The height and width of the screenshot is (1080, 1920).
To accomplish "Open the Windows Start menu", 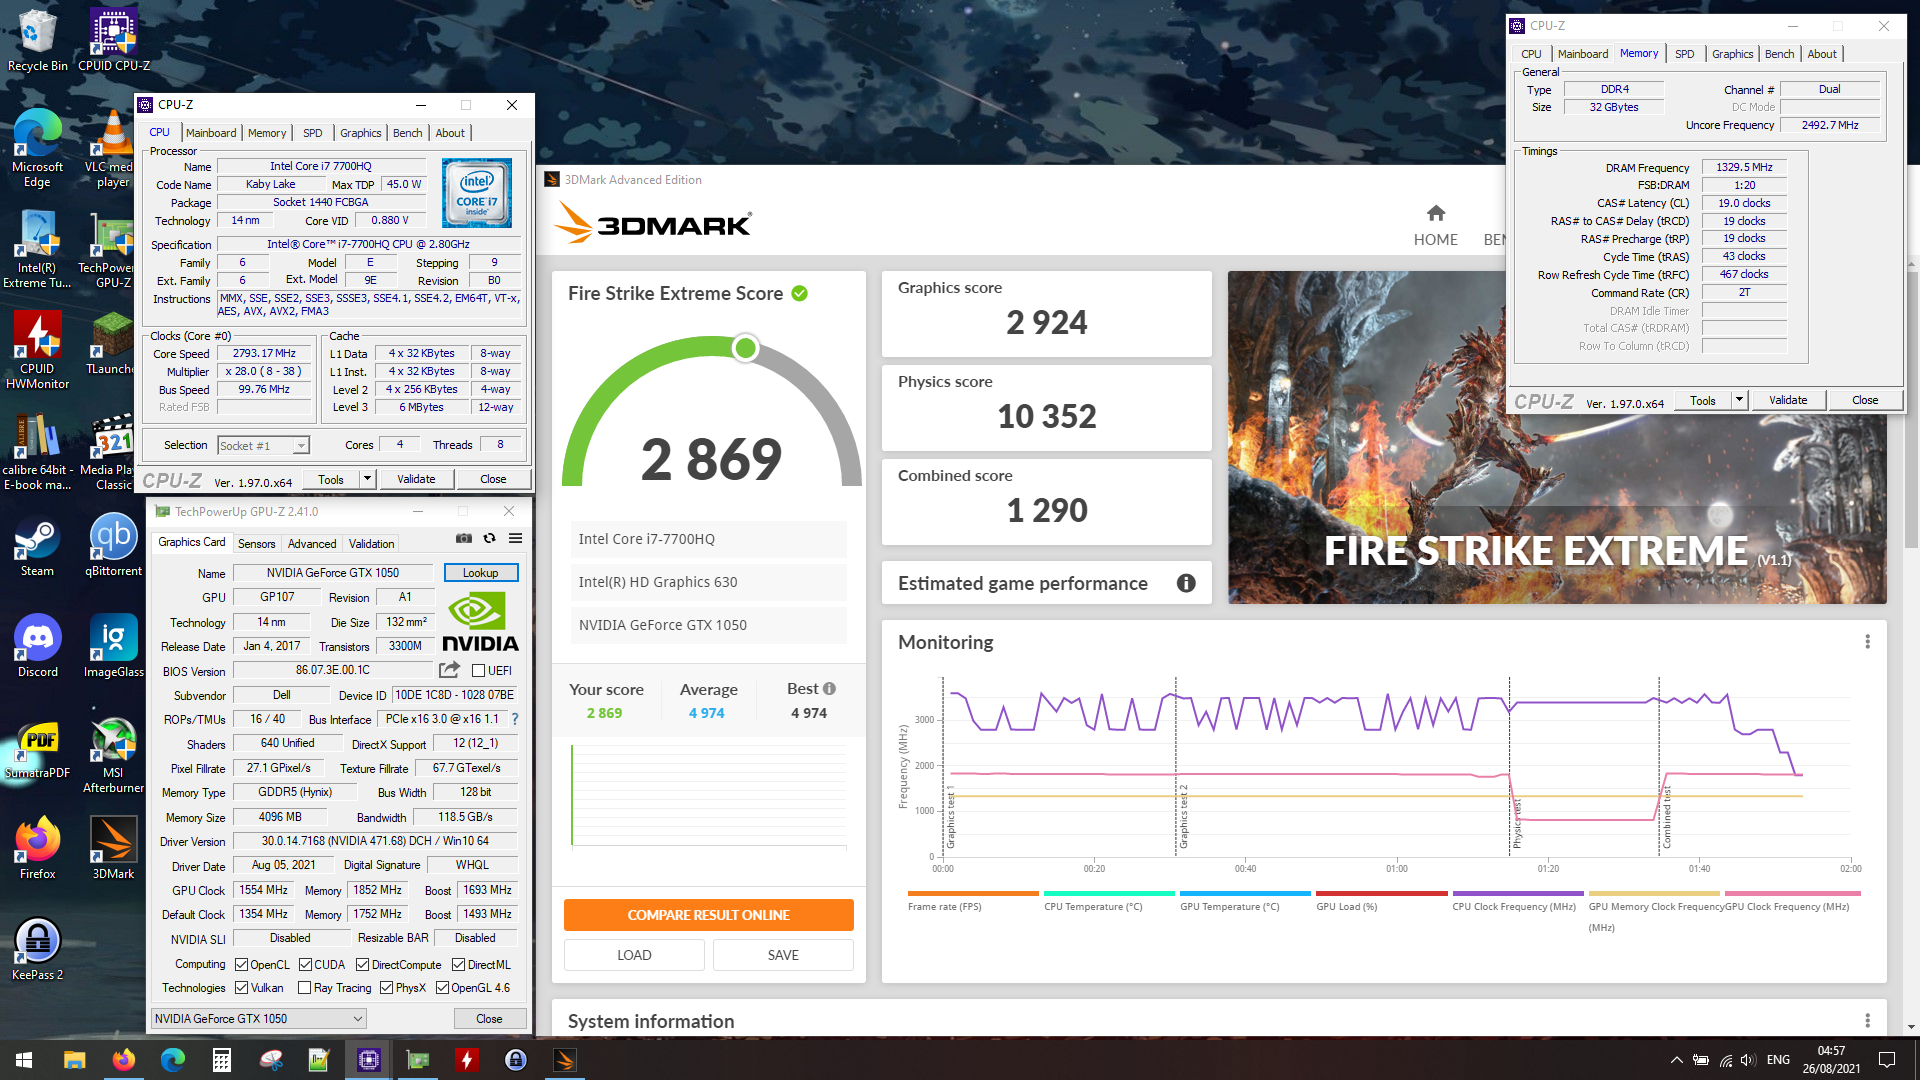I will click(24, 1060).
